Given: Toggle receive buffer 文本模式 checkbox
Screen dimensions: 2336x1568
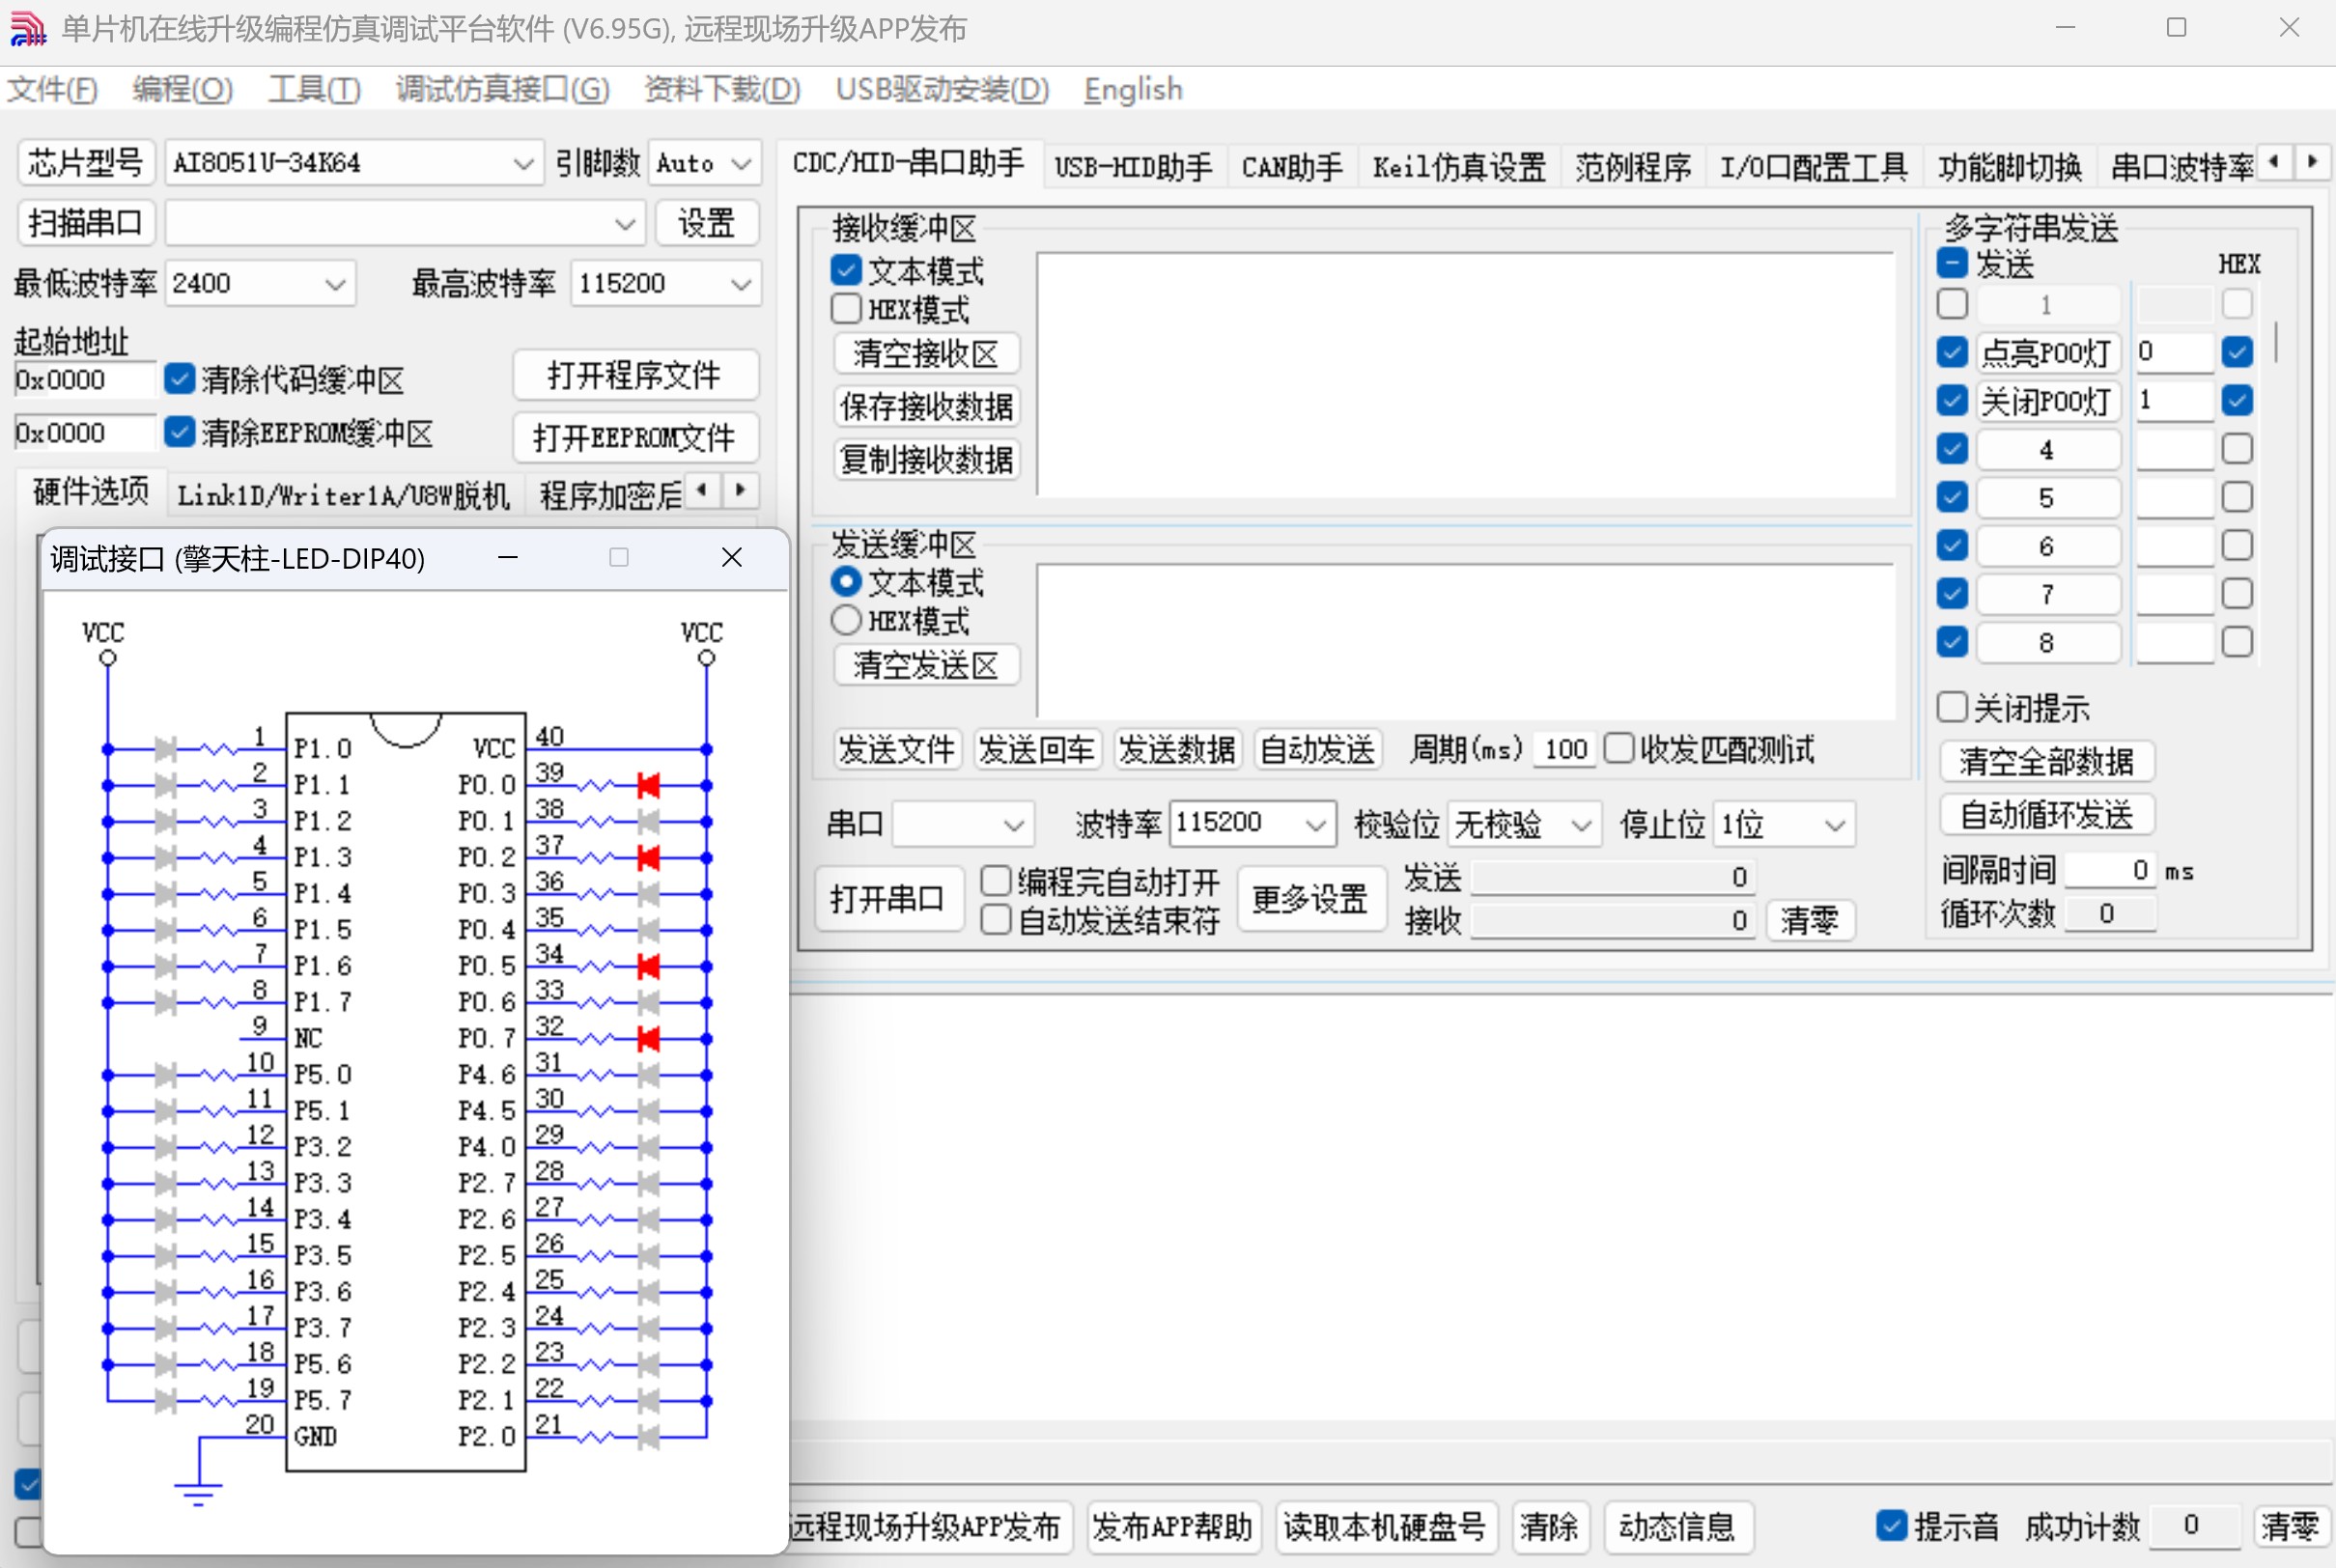Looking at the screenshot, I should pos(846,270).
